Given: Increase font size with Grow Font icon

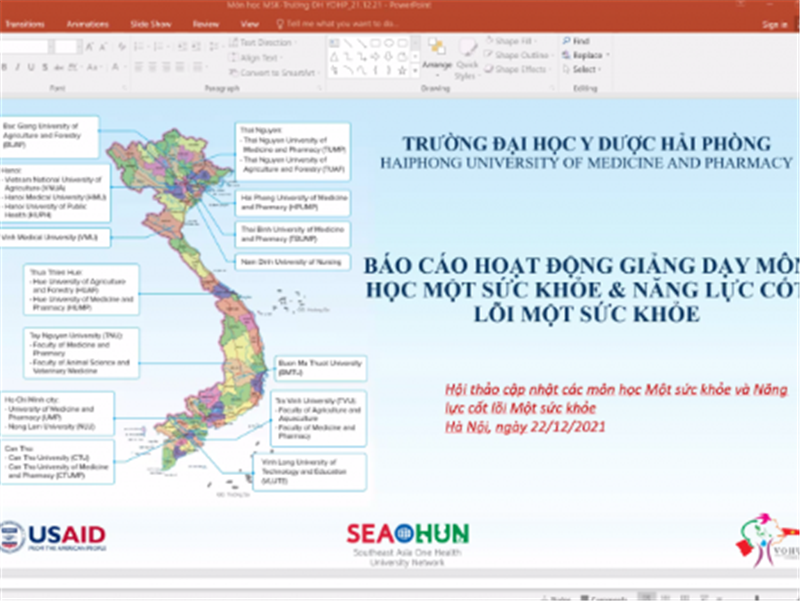Looking at the screenshot, I should coord(88,45).
